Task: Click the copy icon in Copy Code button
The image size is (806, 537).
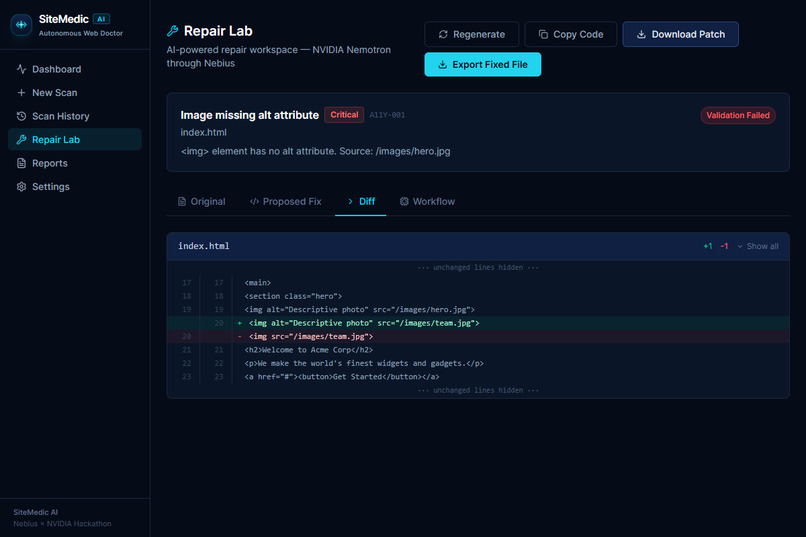Action: [543, 34]
